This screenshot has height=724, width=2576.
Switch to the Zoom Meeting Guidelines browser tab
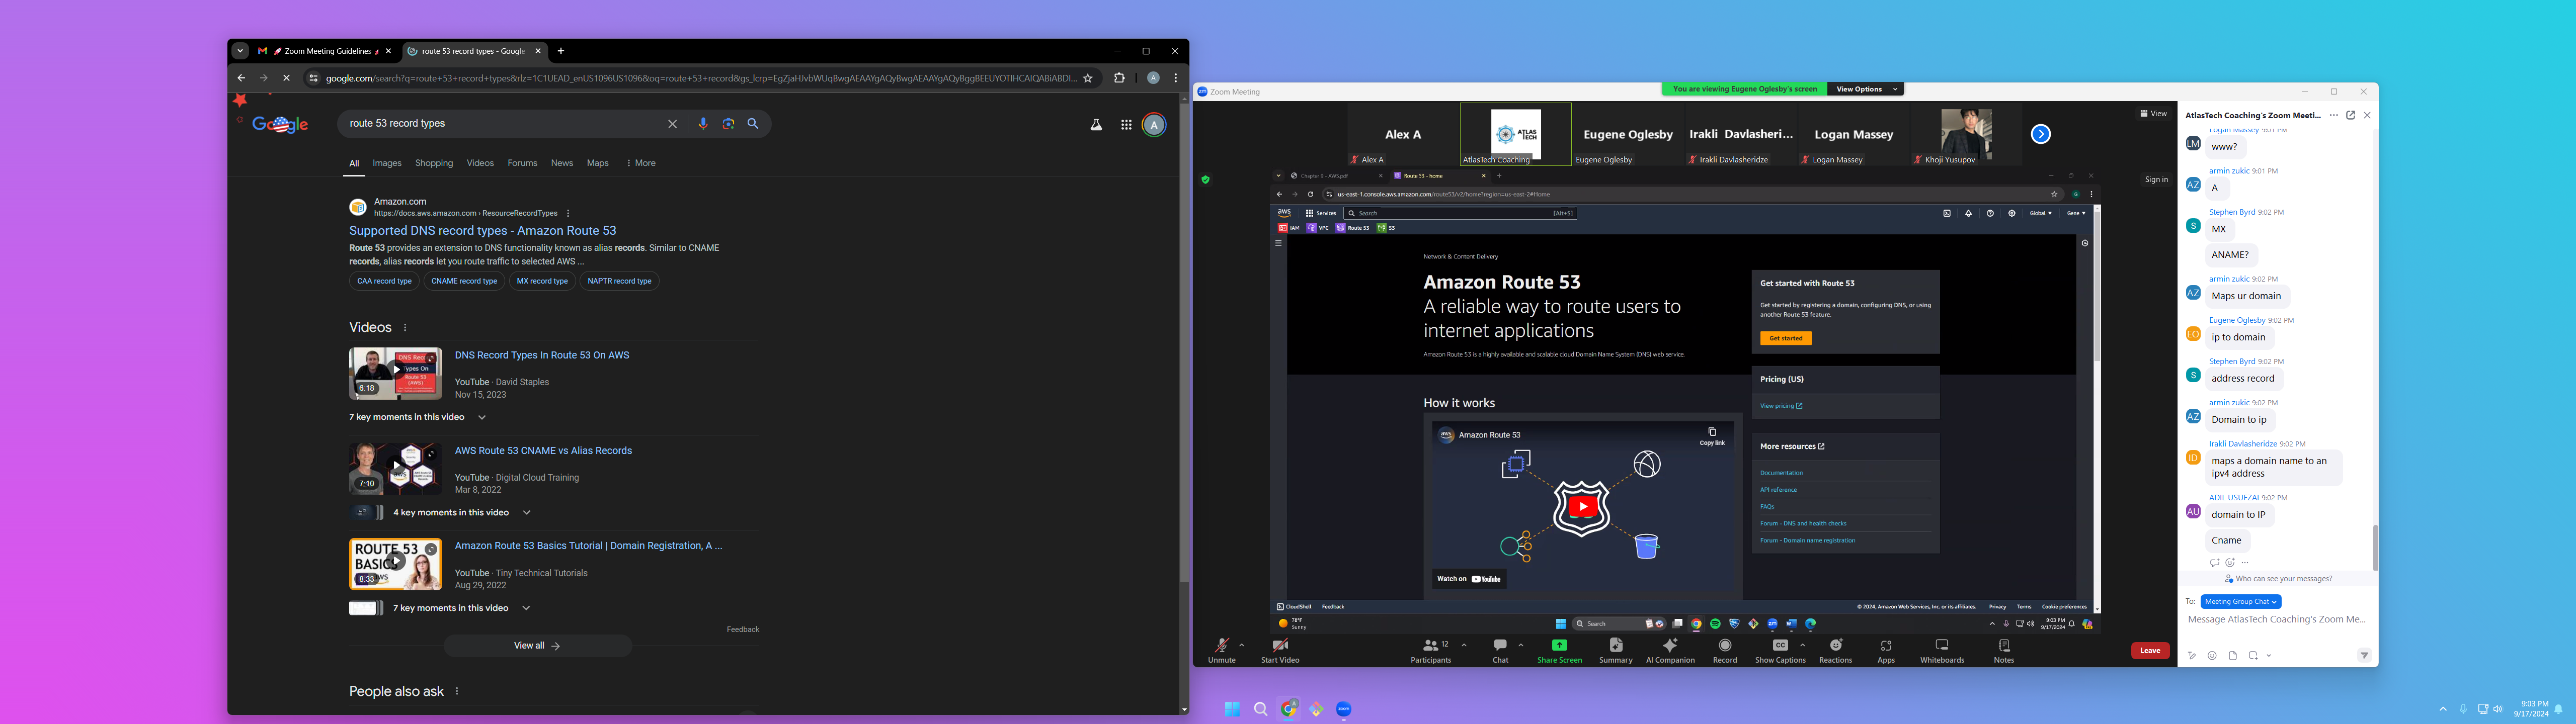pos(325,51)
